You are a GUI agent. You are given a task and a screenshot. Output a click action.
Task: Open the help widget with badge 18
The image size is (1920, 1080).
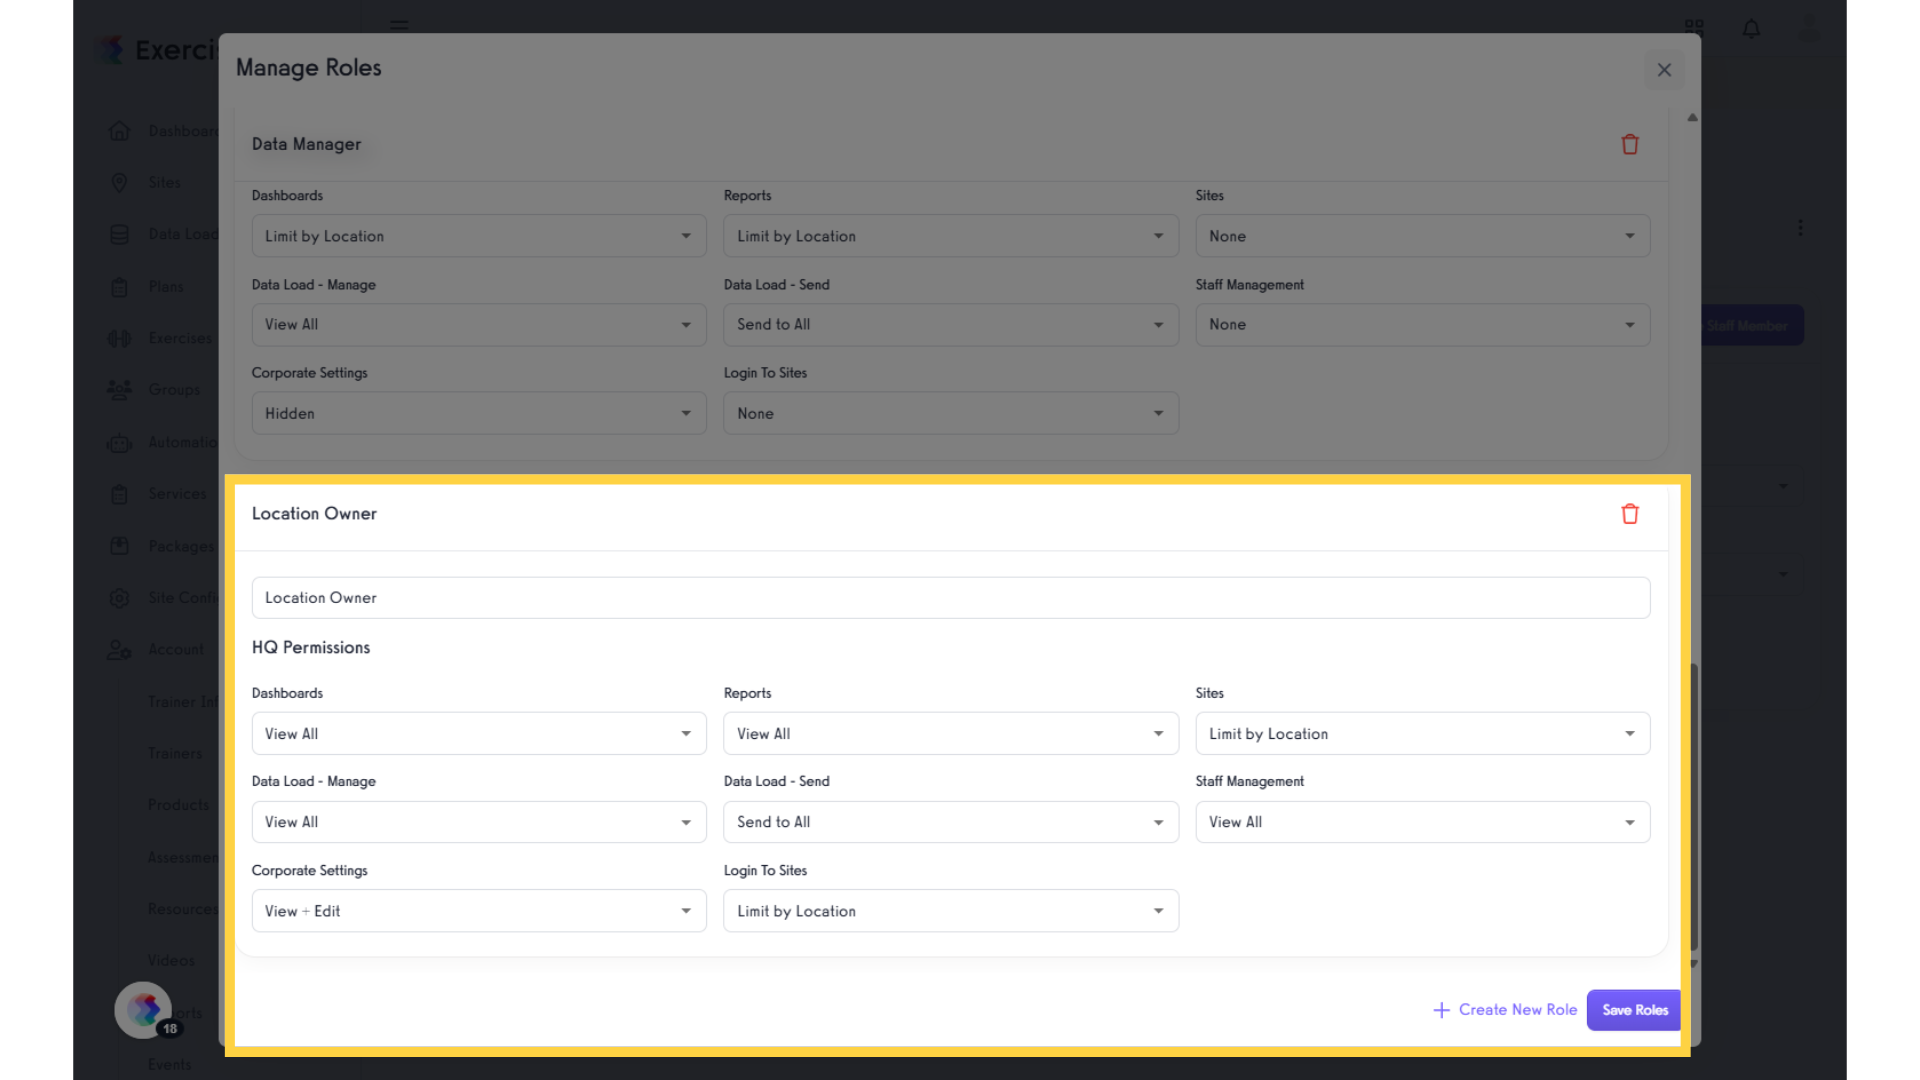144,1010
